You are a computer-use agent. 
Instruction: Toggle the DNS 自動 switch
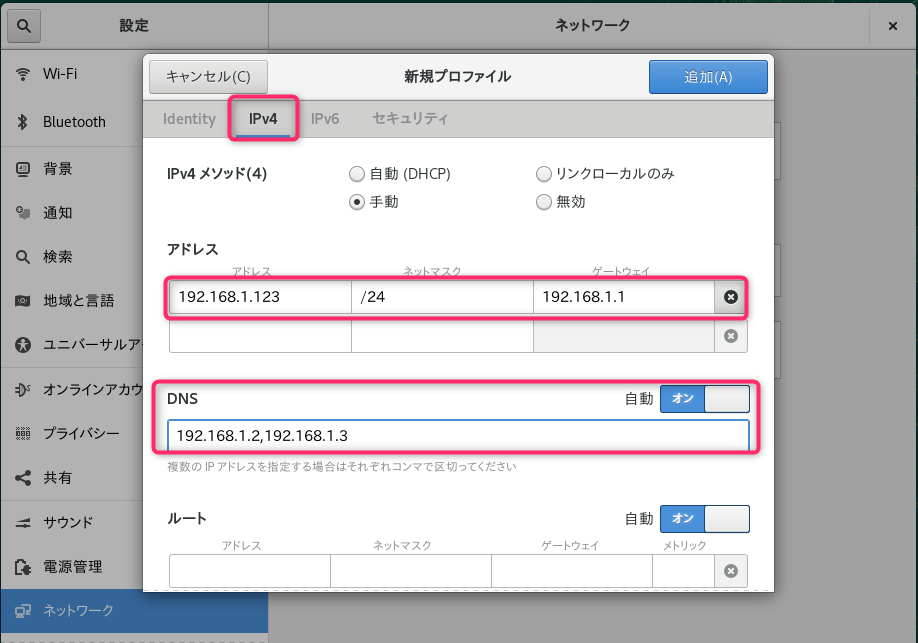coord(705,399)
